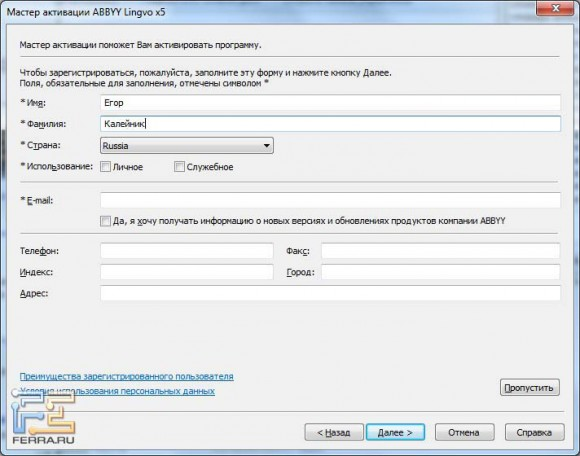580x456 pixels.
Task: Focus the Фамилия field containing Калейник
Action: [x=330, y=124]
